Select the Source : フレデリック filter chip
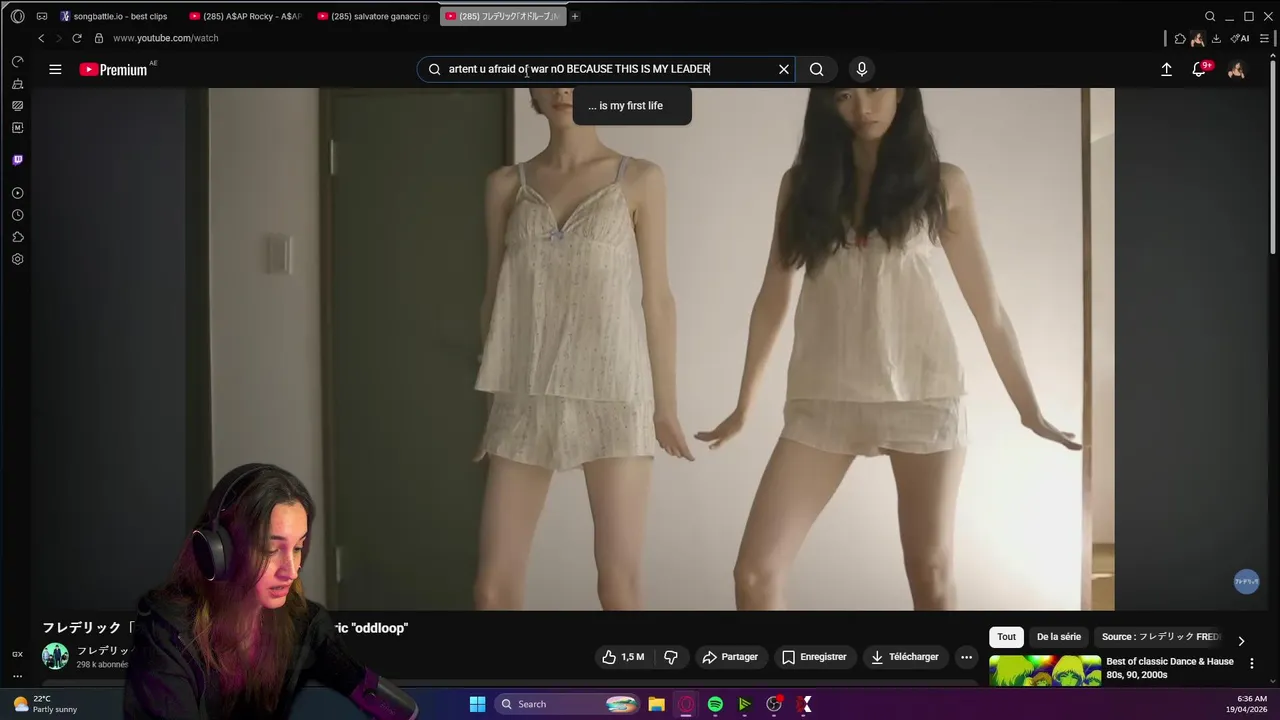 coord(1161,637)
